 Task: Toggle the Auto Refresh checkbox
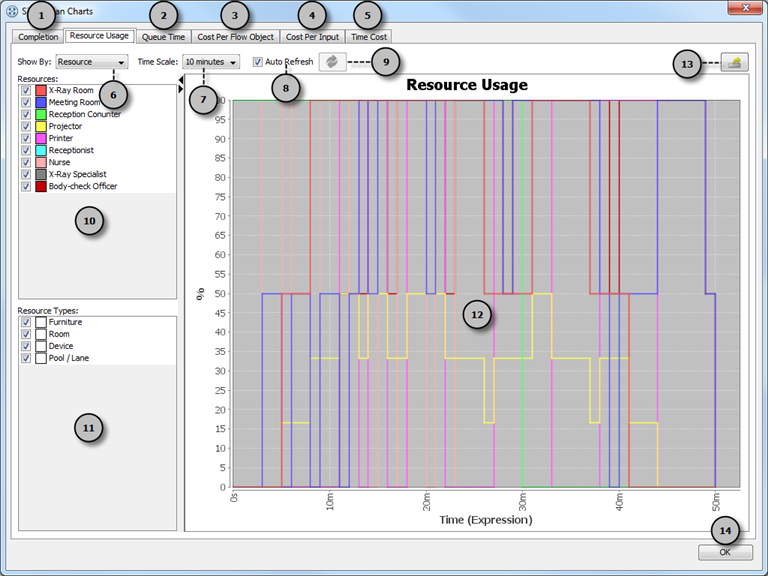point(258,62)
